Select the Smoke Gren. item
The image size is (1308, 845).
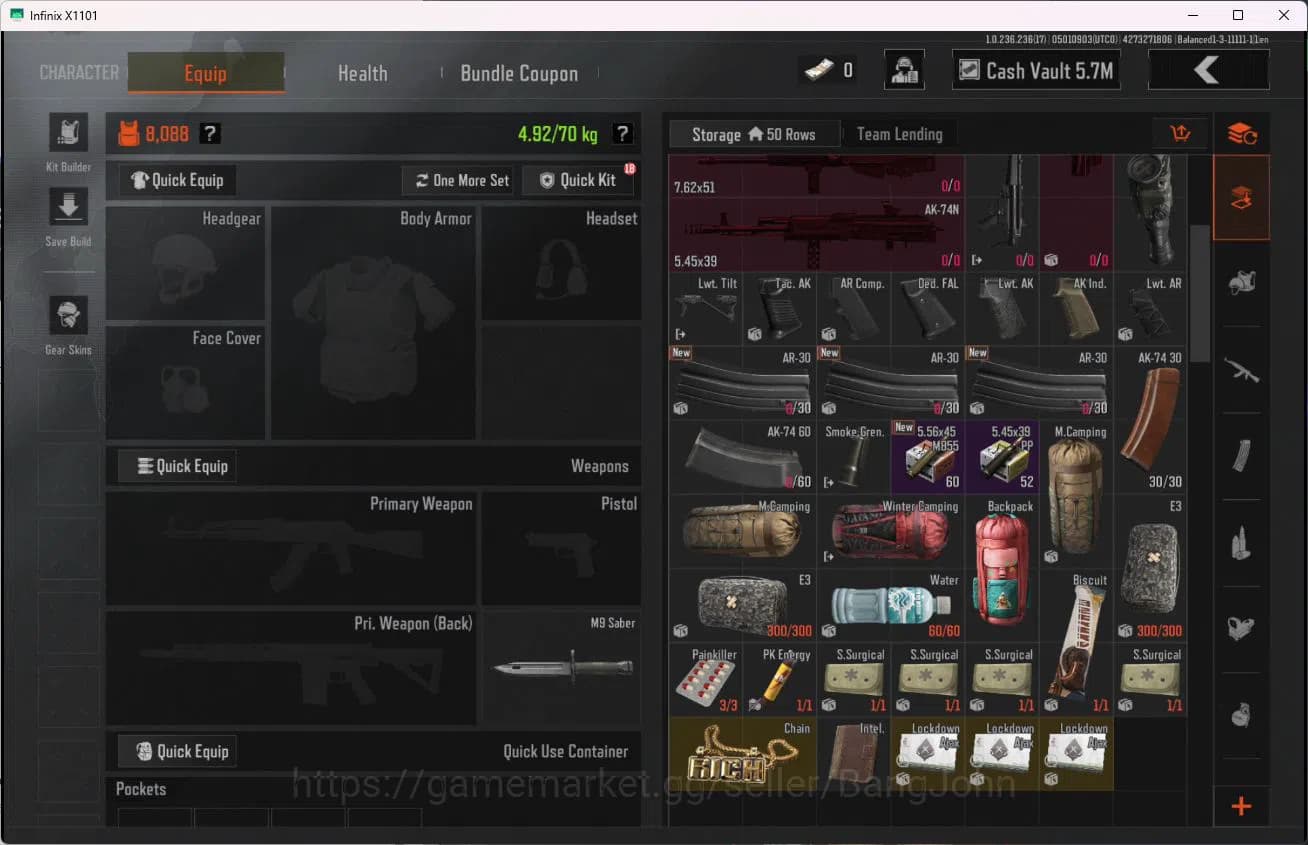(x=854, y=457)
